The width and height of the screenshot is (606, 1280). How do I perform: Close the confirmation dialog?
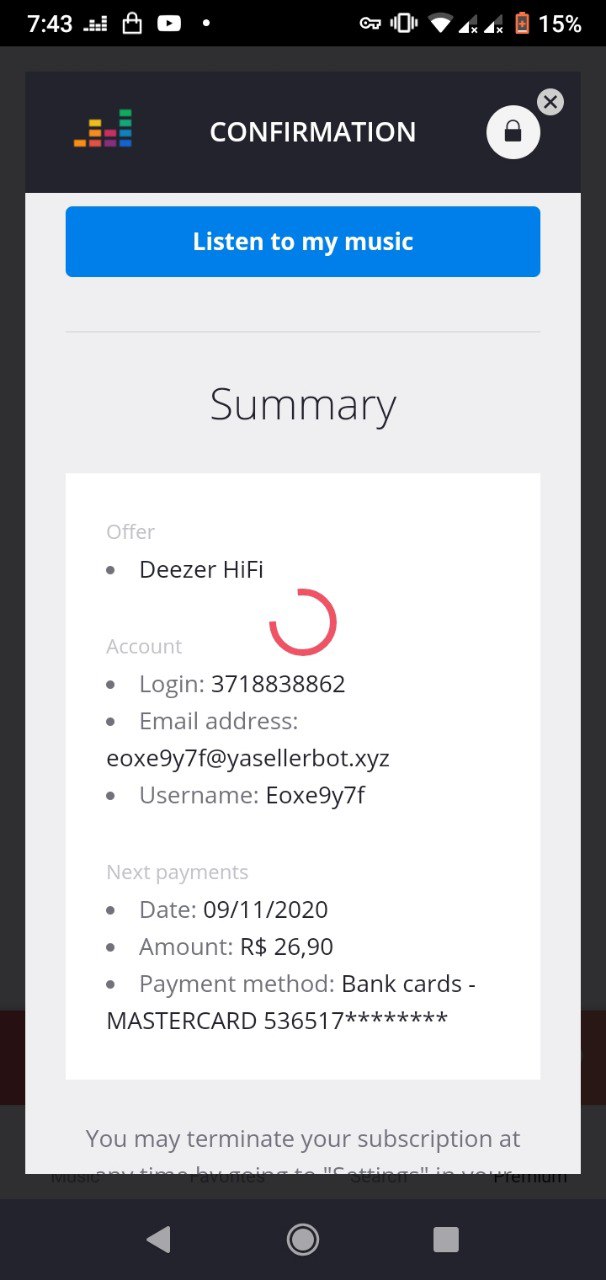click(551, 101)
